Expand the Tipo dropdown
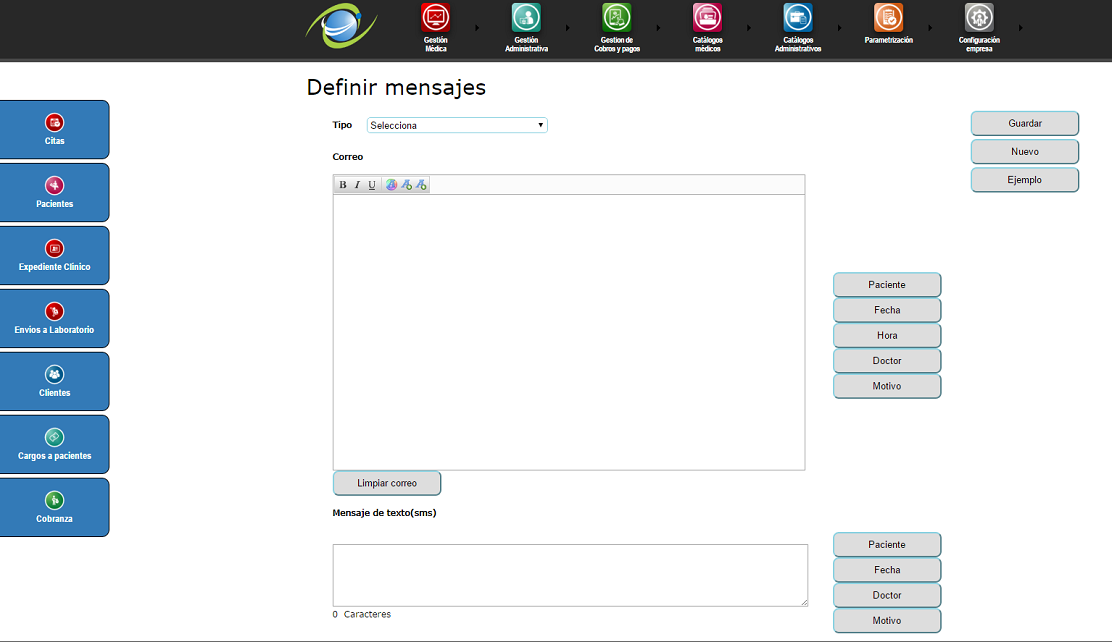This screenshot has width=1112, height=642. 457,125
